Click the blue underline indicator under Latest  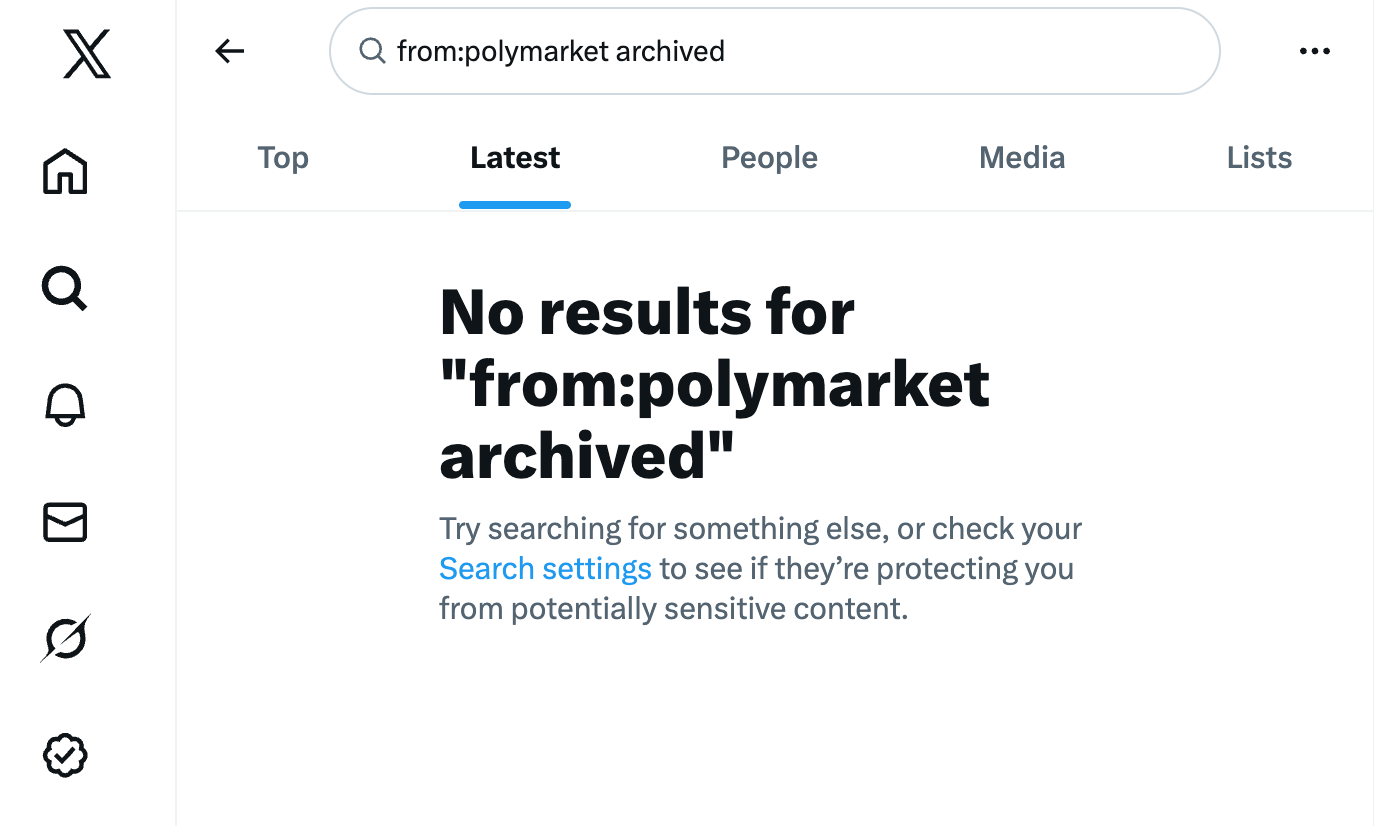tap(514, 204)
